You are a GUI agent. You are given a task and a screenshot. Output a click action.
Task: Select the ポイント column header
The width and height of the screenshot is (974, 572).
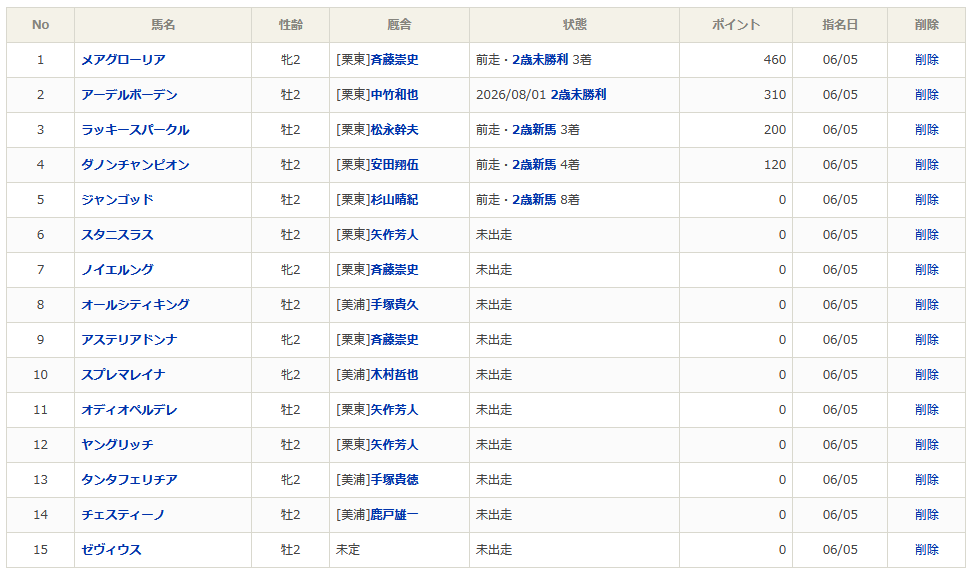tap(736, 25)
